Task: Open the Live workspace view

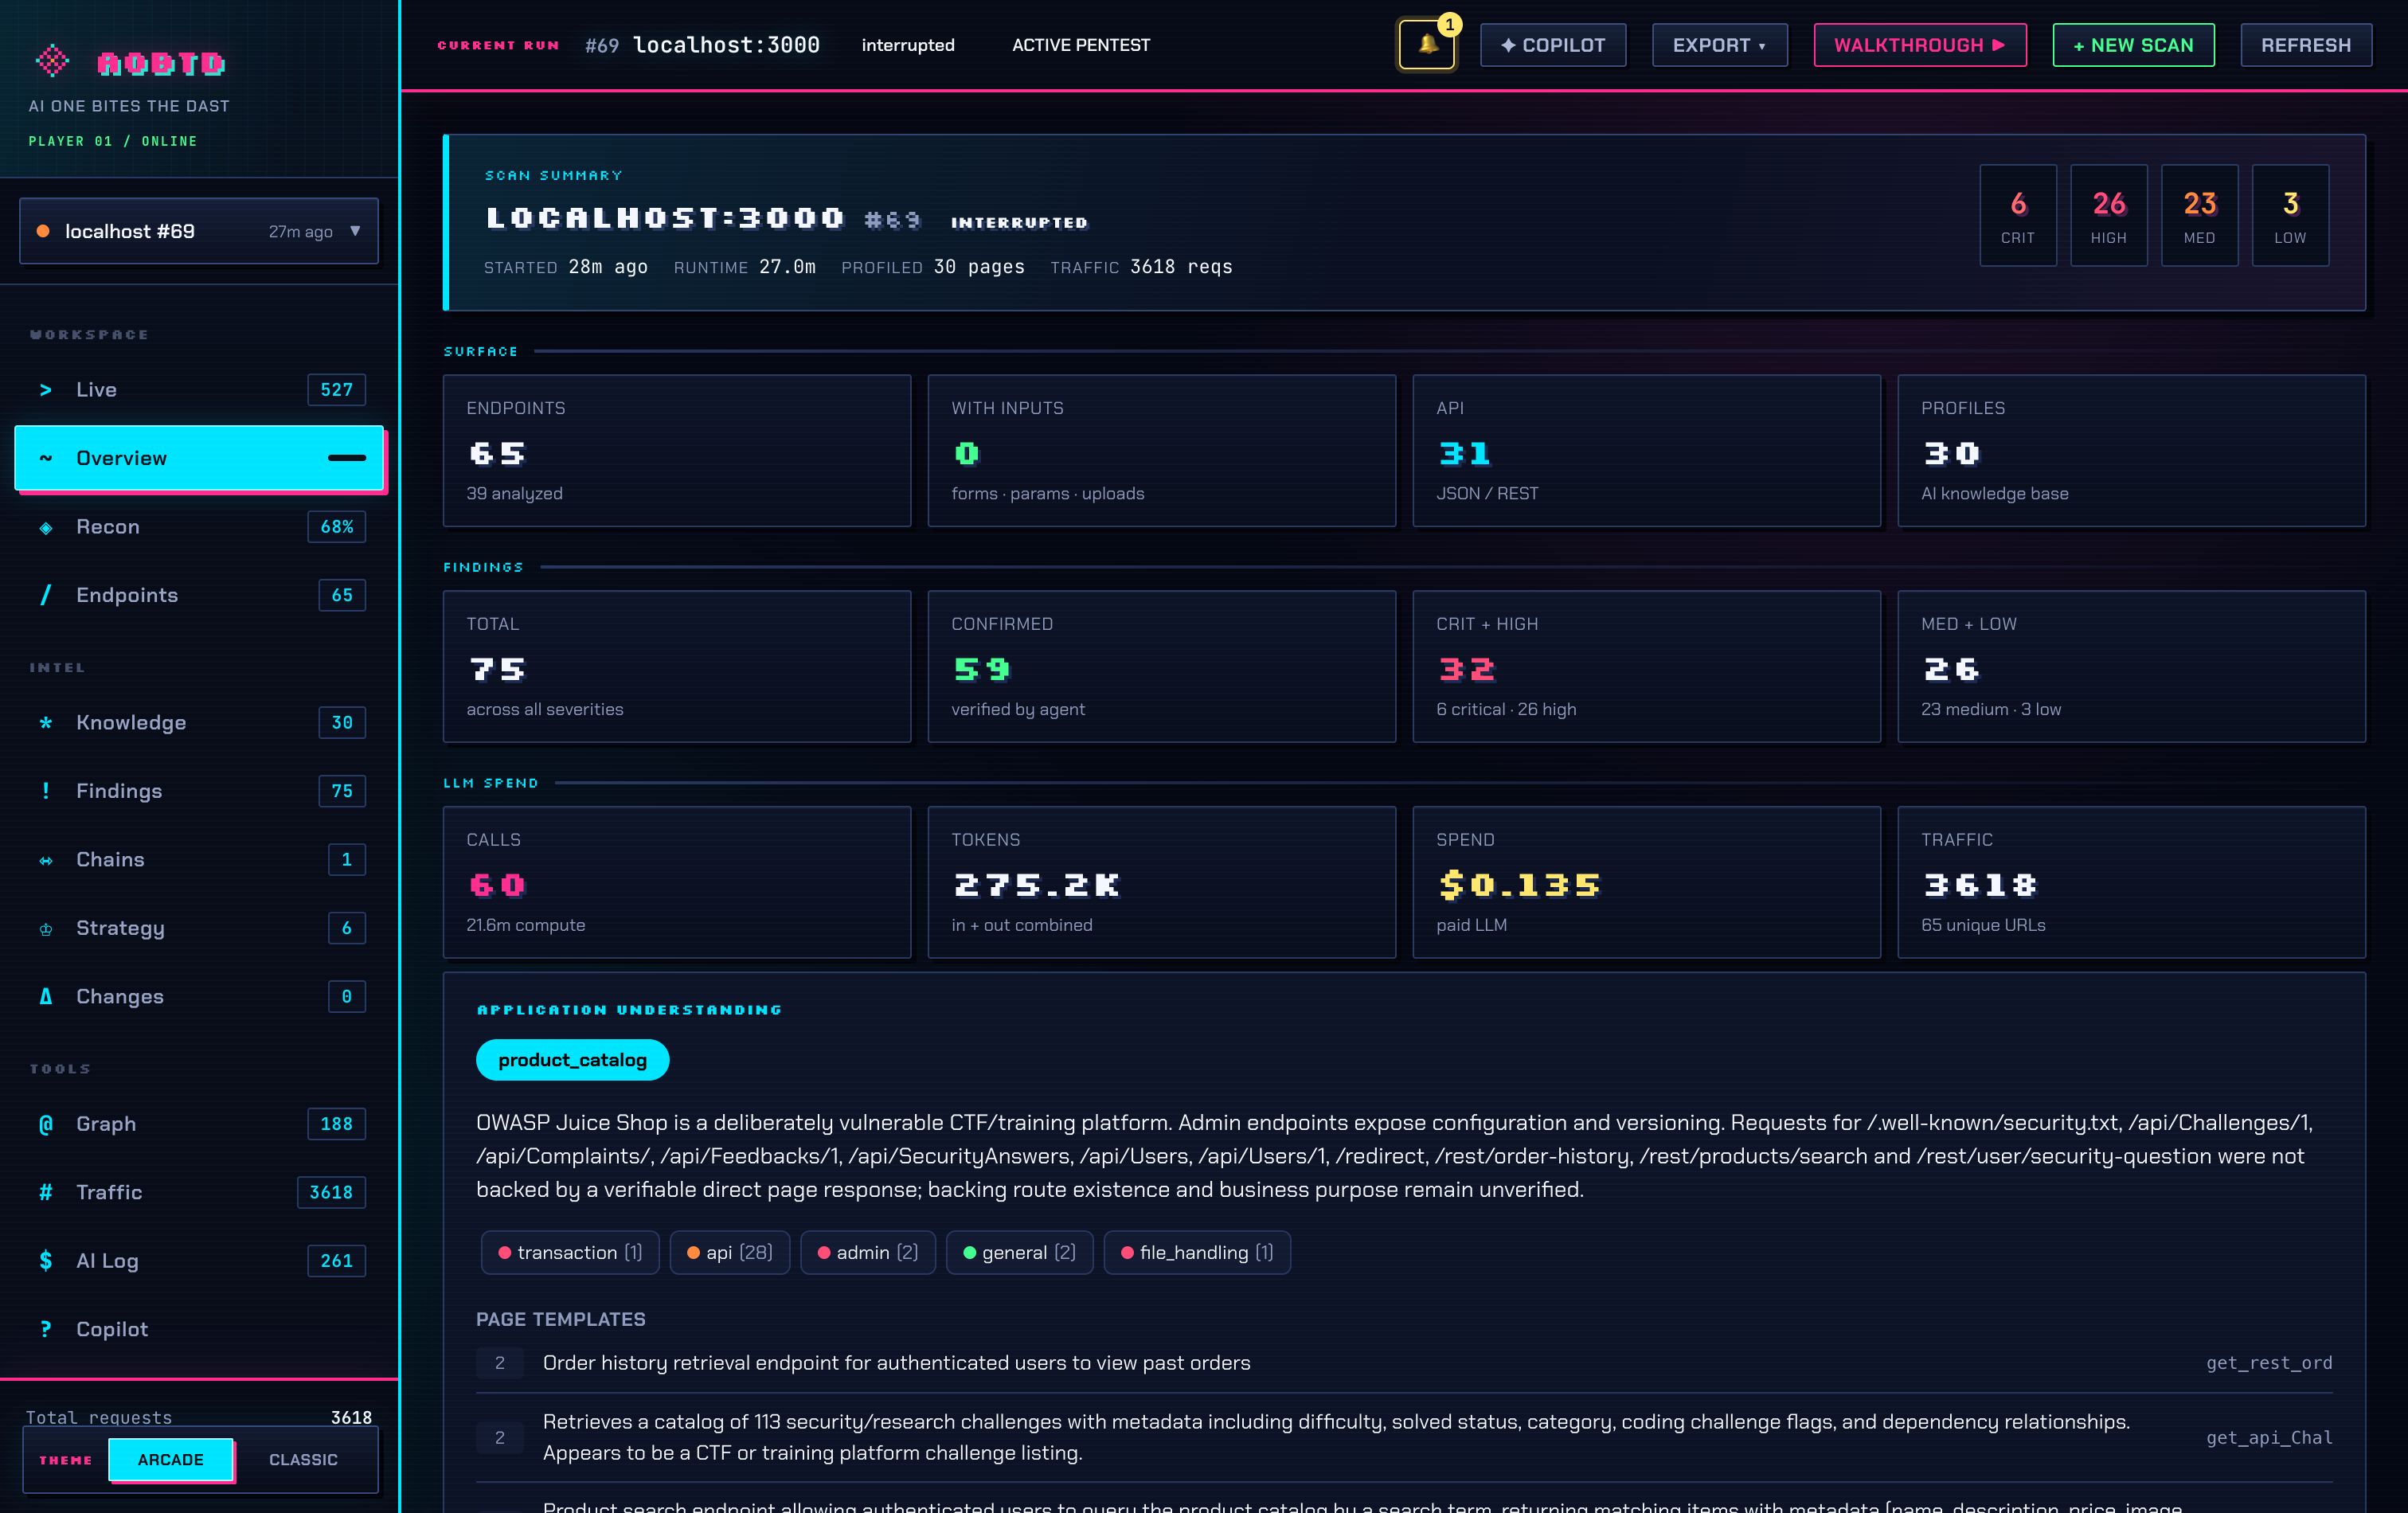Action: (x=199, y=390)
